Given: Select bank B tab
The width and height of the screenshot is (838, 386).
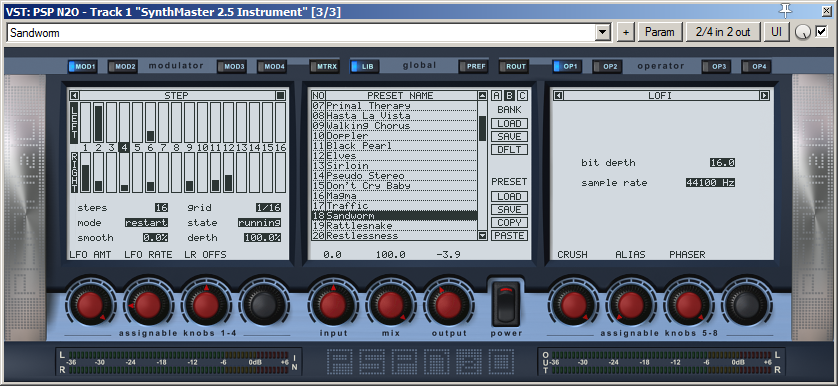Looking at the screenshot, I should point(509,96).
